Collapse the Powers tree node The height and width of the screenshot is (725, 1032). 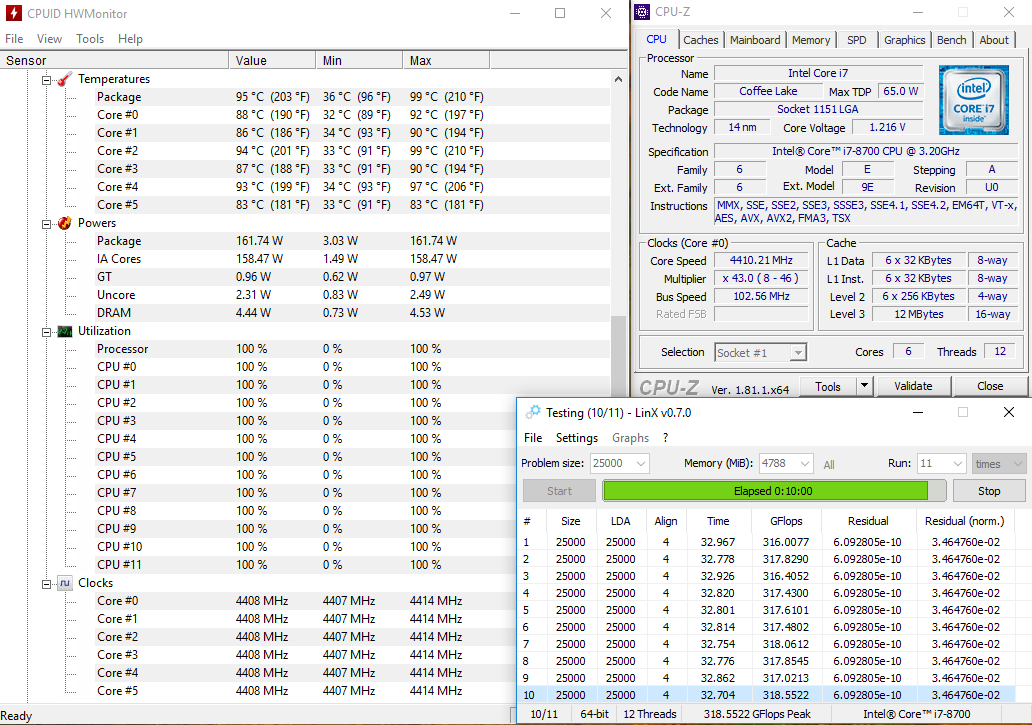[46, 224]
